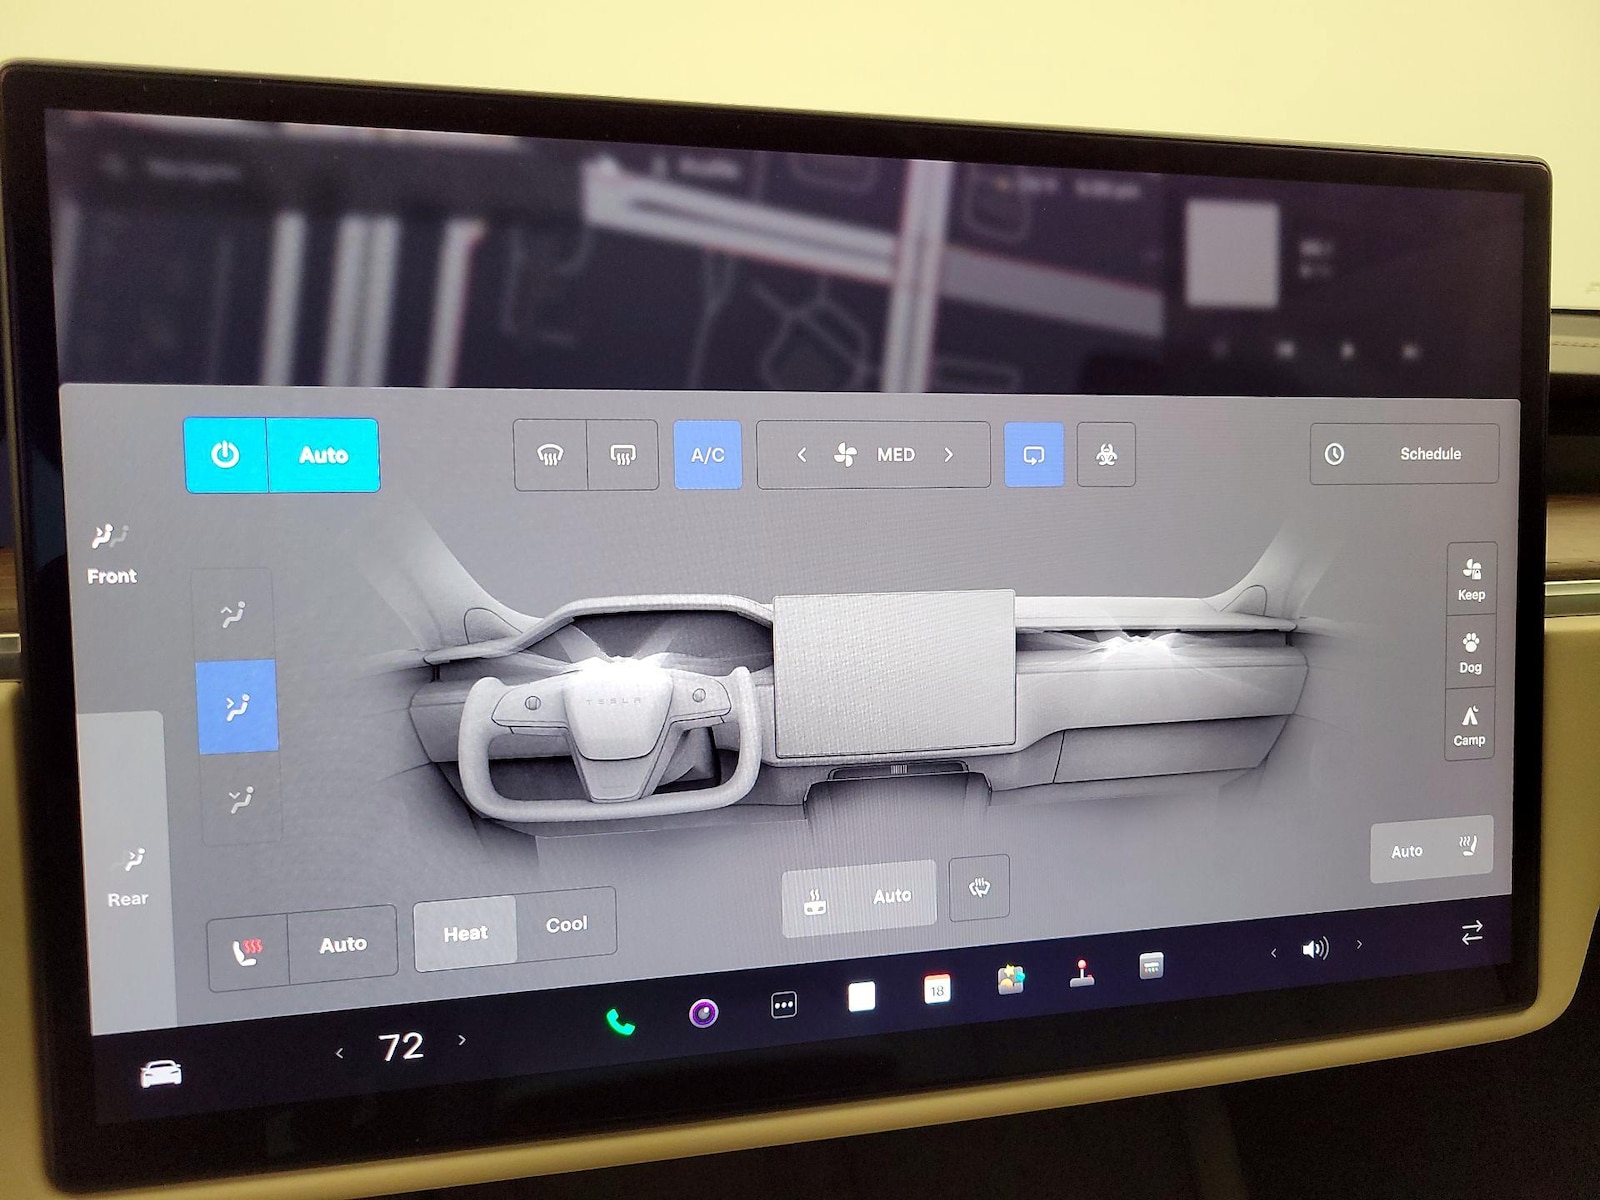This screenshot has height=1200, width=1600.
Task: Tap the steering wheel heater icon
Action: tap(979, 887)
